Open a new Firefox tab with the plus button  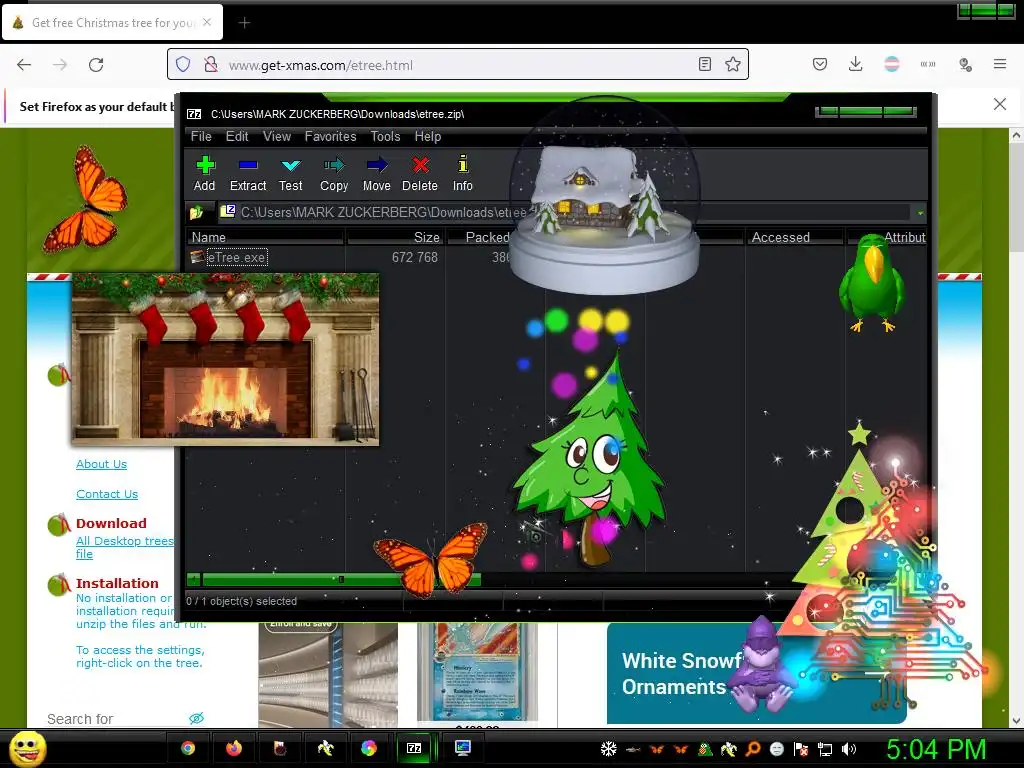point(244,23)
